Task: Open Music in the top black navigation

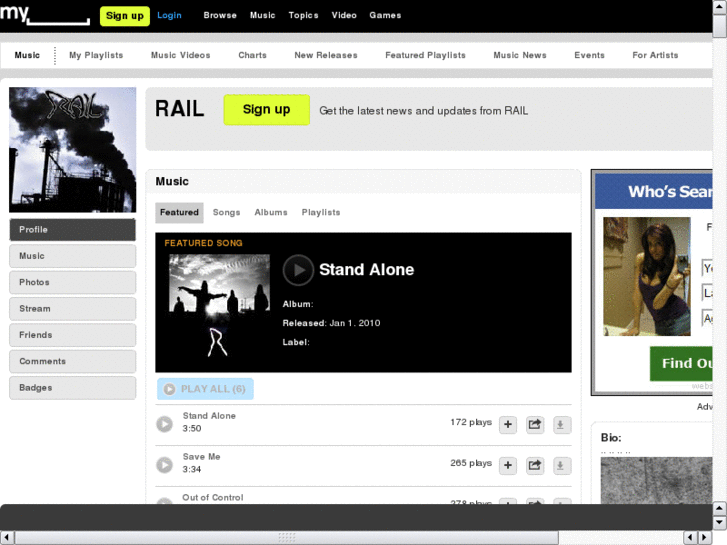Action: [262, 15]
